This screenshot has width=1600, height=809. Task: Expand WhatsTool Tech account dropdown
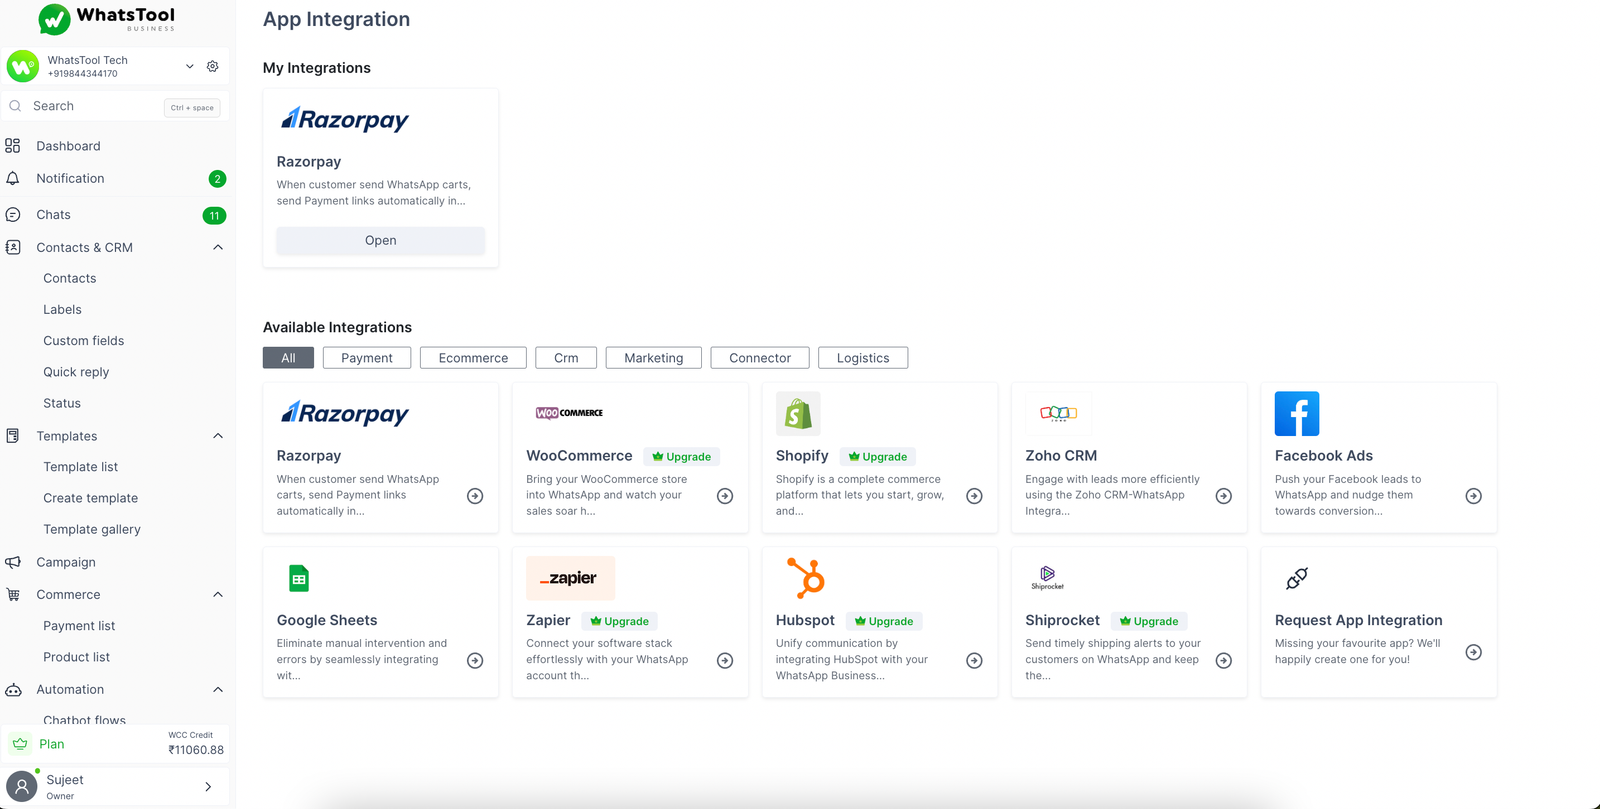click(190, 66)
